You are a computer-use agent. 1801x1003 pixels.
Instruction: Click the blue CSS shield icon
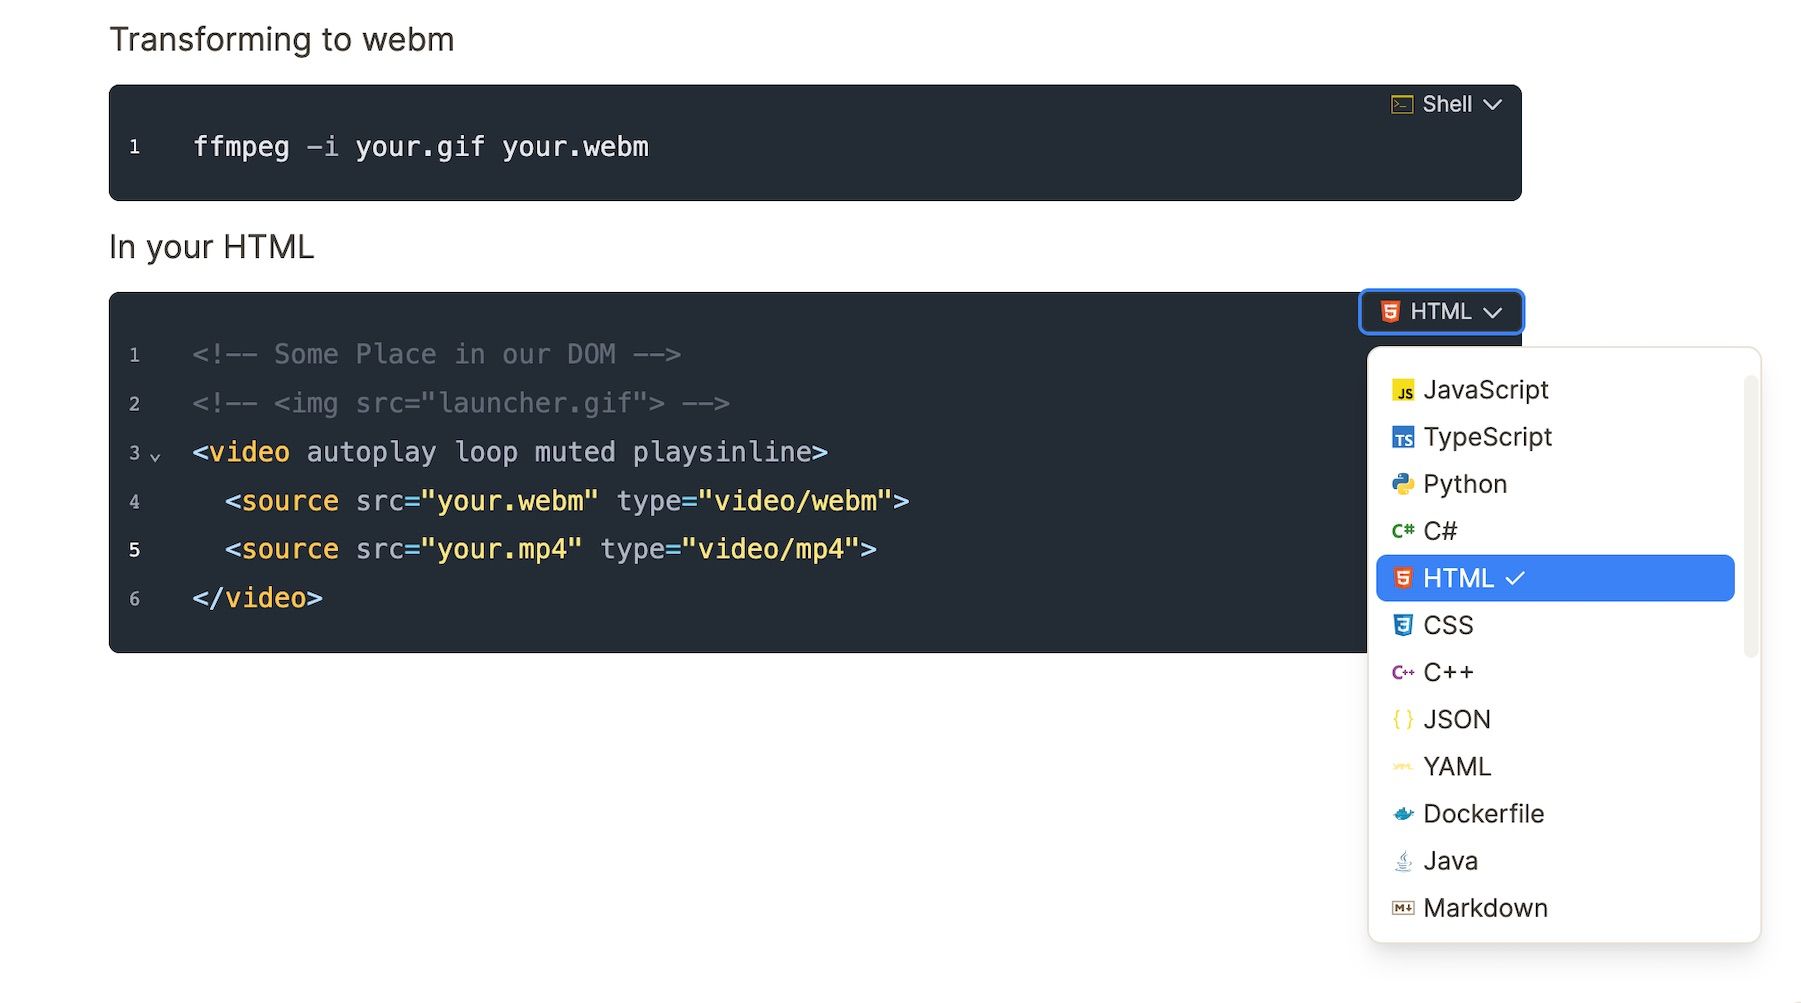pos(1403,625)
